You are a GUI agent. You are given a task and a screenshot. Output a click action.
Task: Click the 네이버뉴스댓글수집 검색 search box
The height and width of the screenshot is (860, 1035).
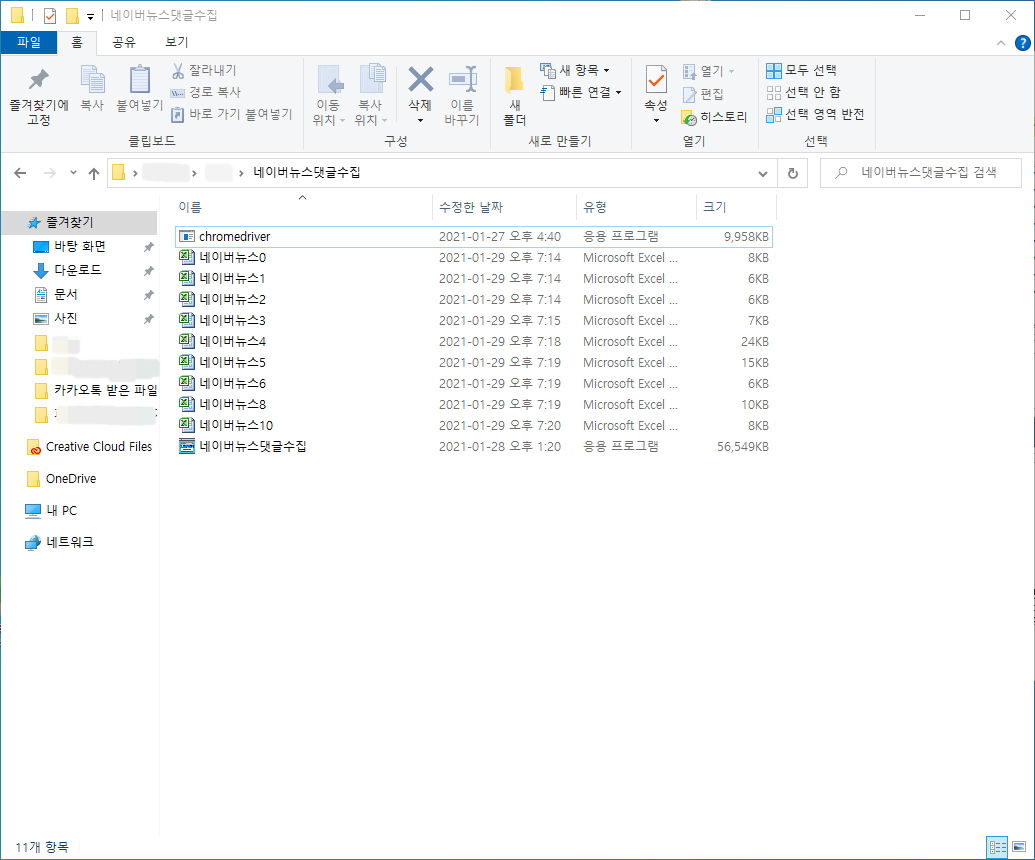tap(921, 173)
